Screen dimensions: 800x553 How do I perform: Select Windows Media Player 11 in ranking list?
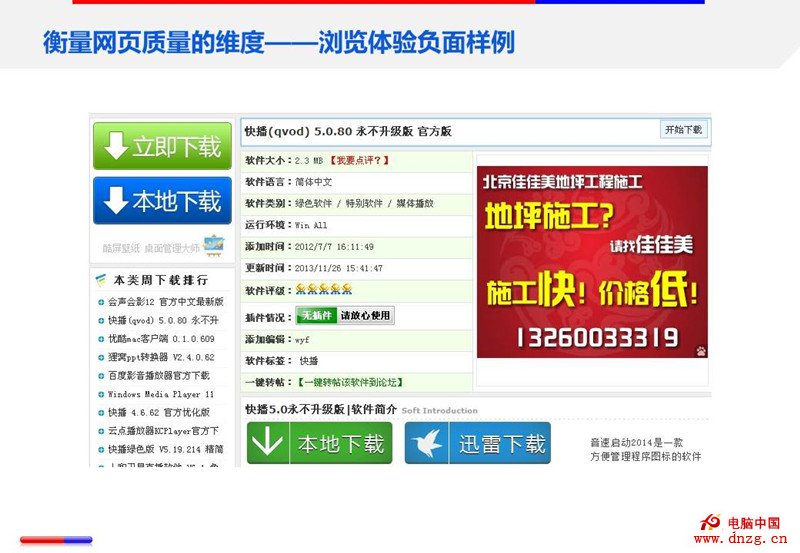point(161,394)
